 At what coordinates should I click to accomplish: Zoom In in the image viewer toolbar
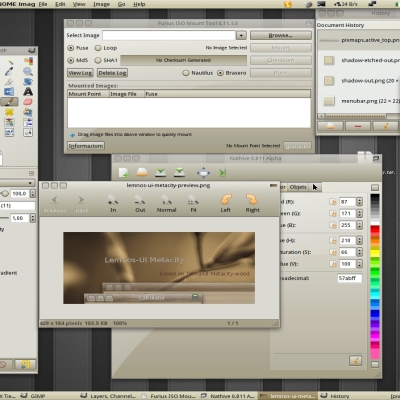click(x=113, y=203)
